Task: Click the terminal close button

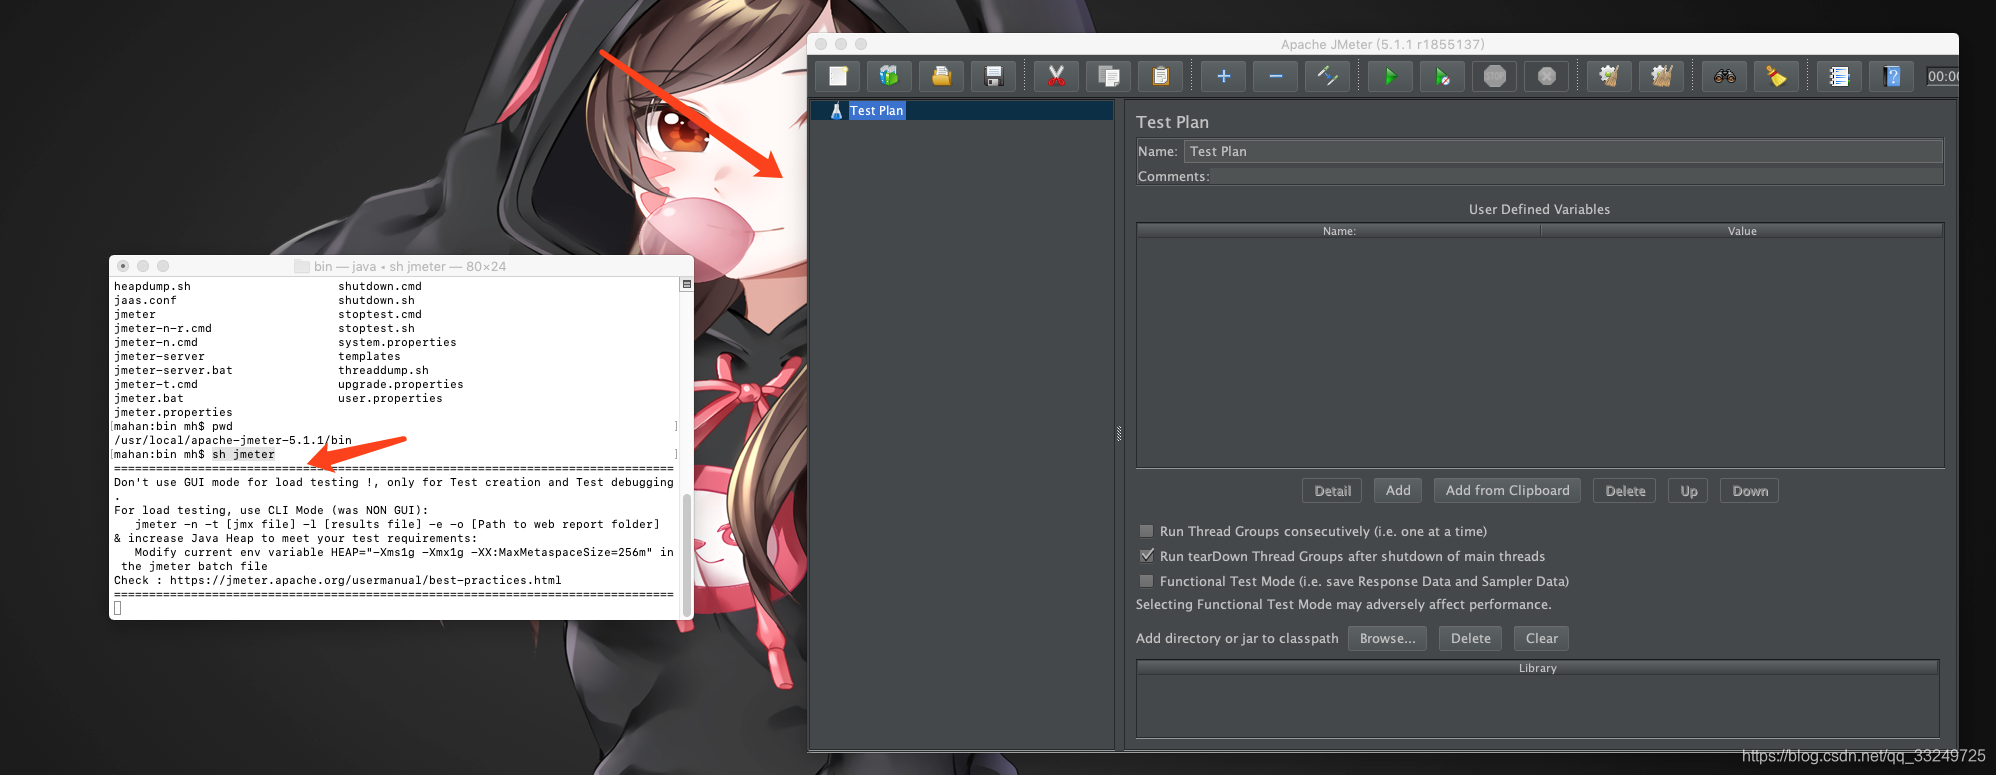Action: click(x=123, y=266)
